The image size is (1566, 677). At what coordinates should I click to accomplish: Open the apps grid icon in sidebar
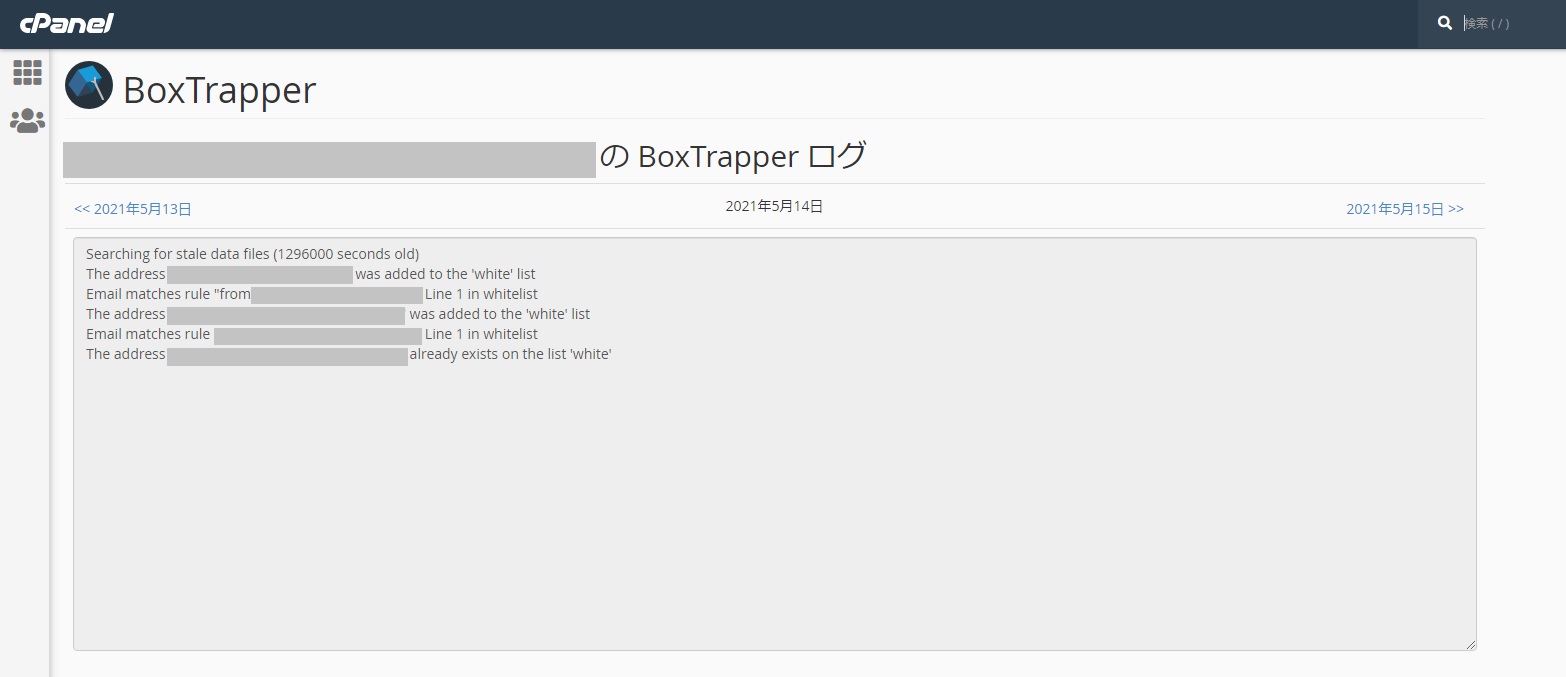point(27,72)
